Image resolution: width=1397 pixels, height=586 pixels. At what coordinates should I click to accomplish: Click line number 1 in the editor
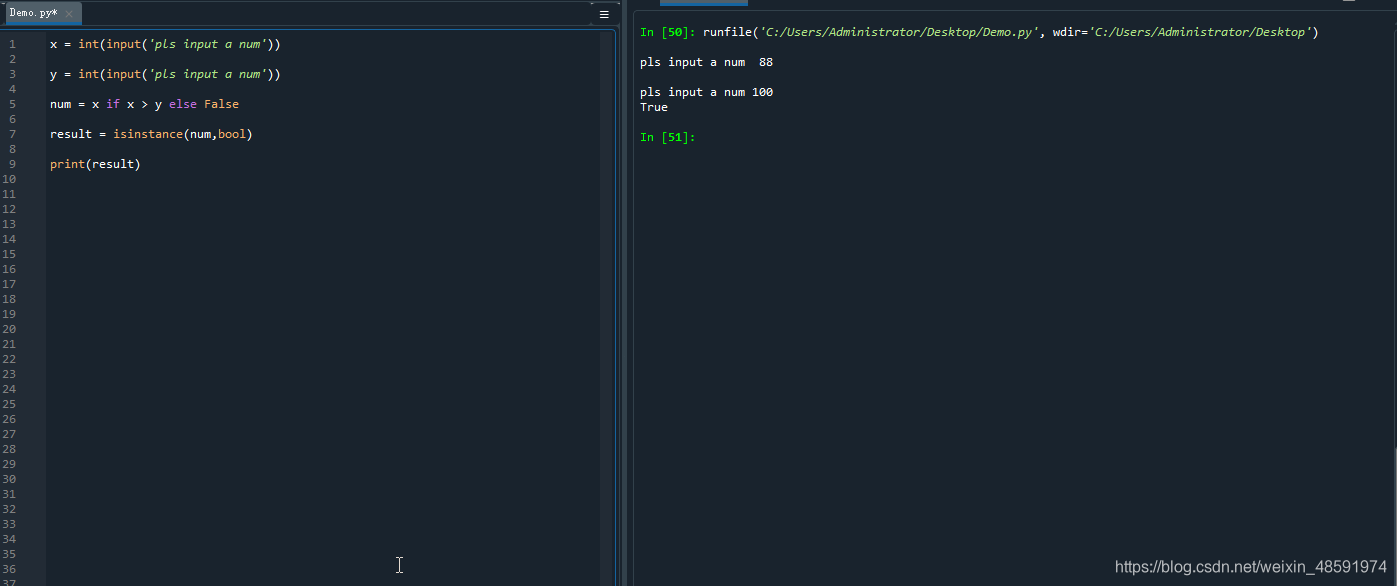pos(12,43)
